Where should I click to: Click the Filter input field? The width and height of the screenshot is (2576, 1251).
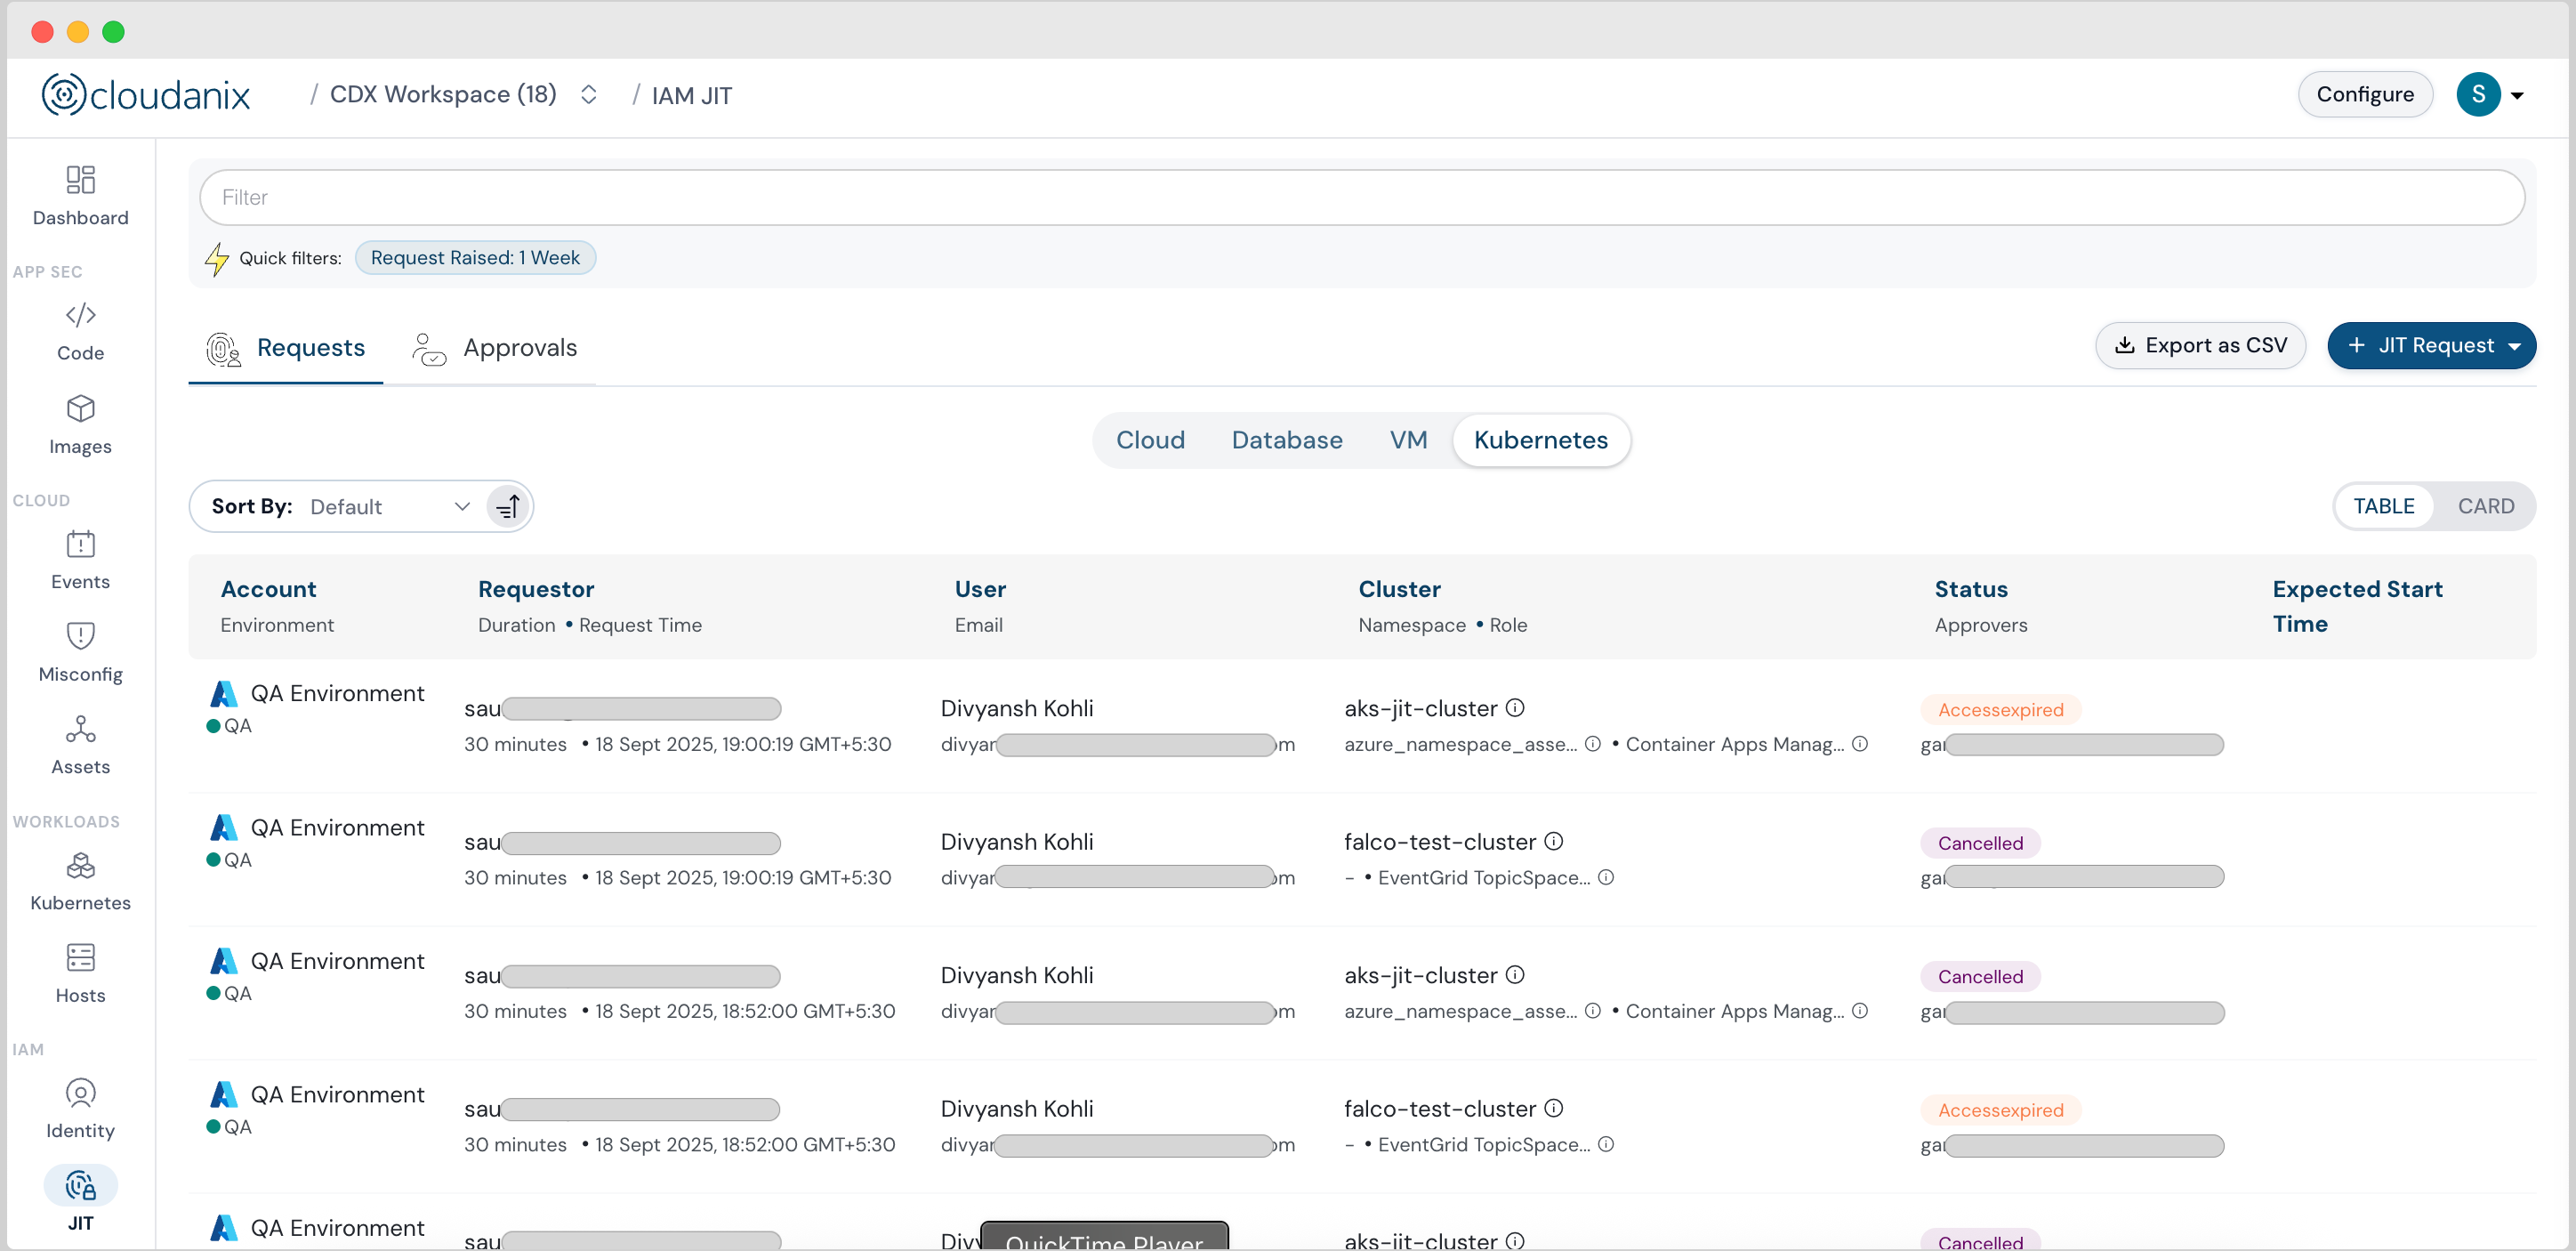pos(1360,197)
